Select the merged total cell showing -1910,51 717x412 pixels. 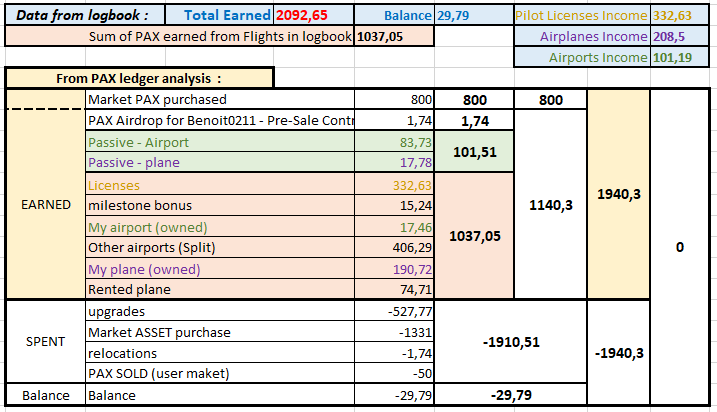[x=511, y=341]
